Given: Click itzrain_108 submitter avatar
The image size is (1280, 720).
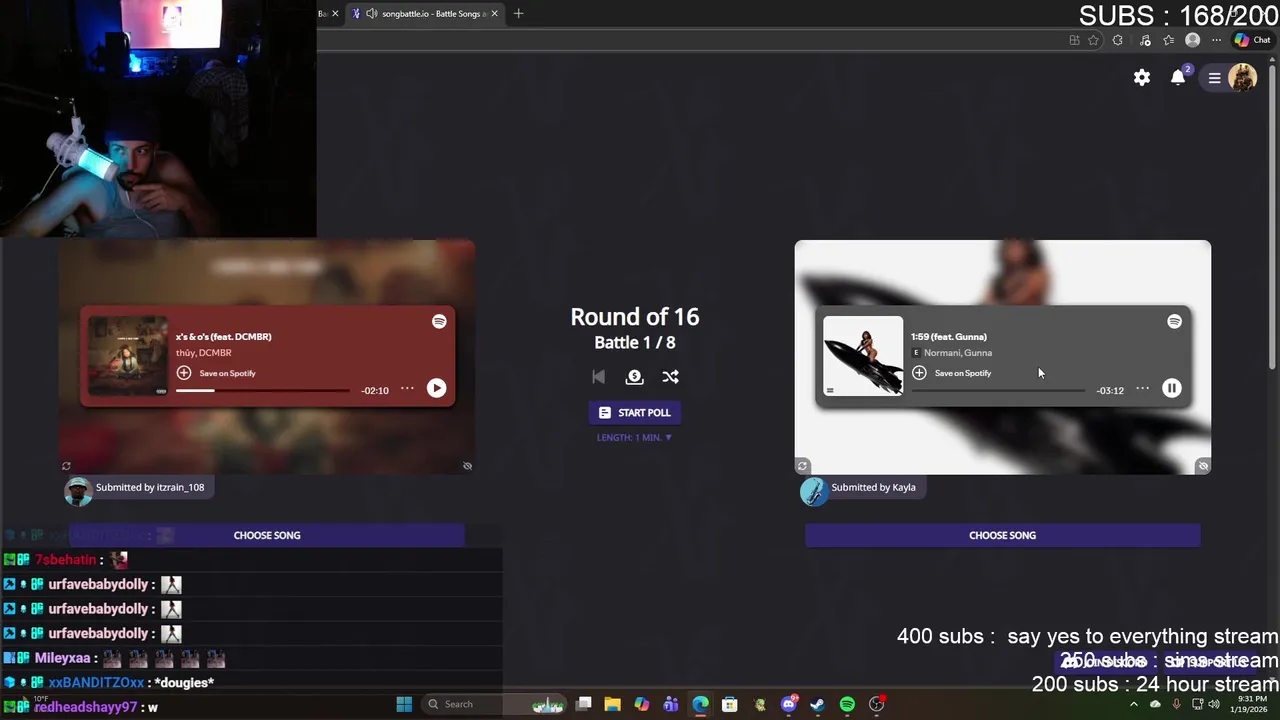Looking at the screenshot, I should click(78, 491).
